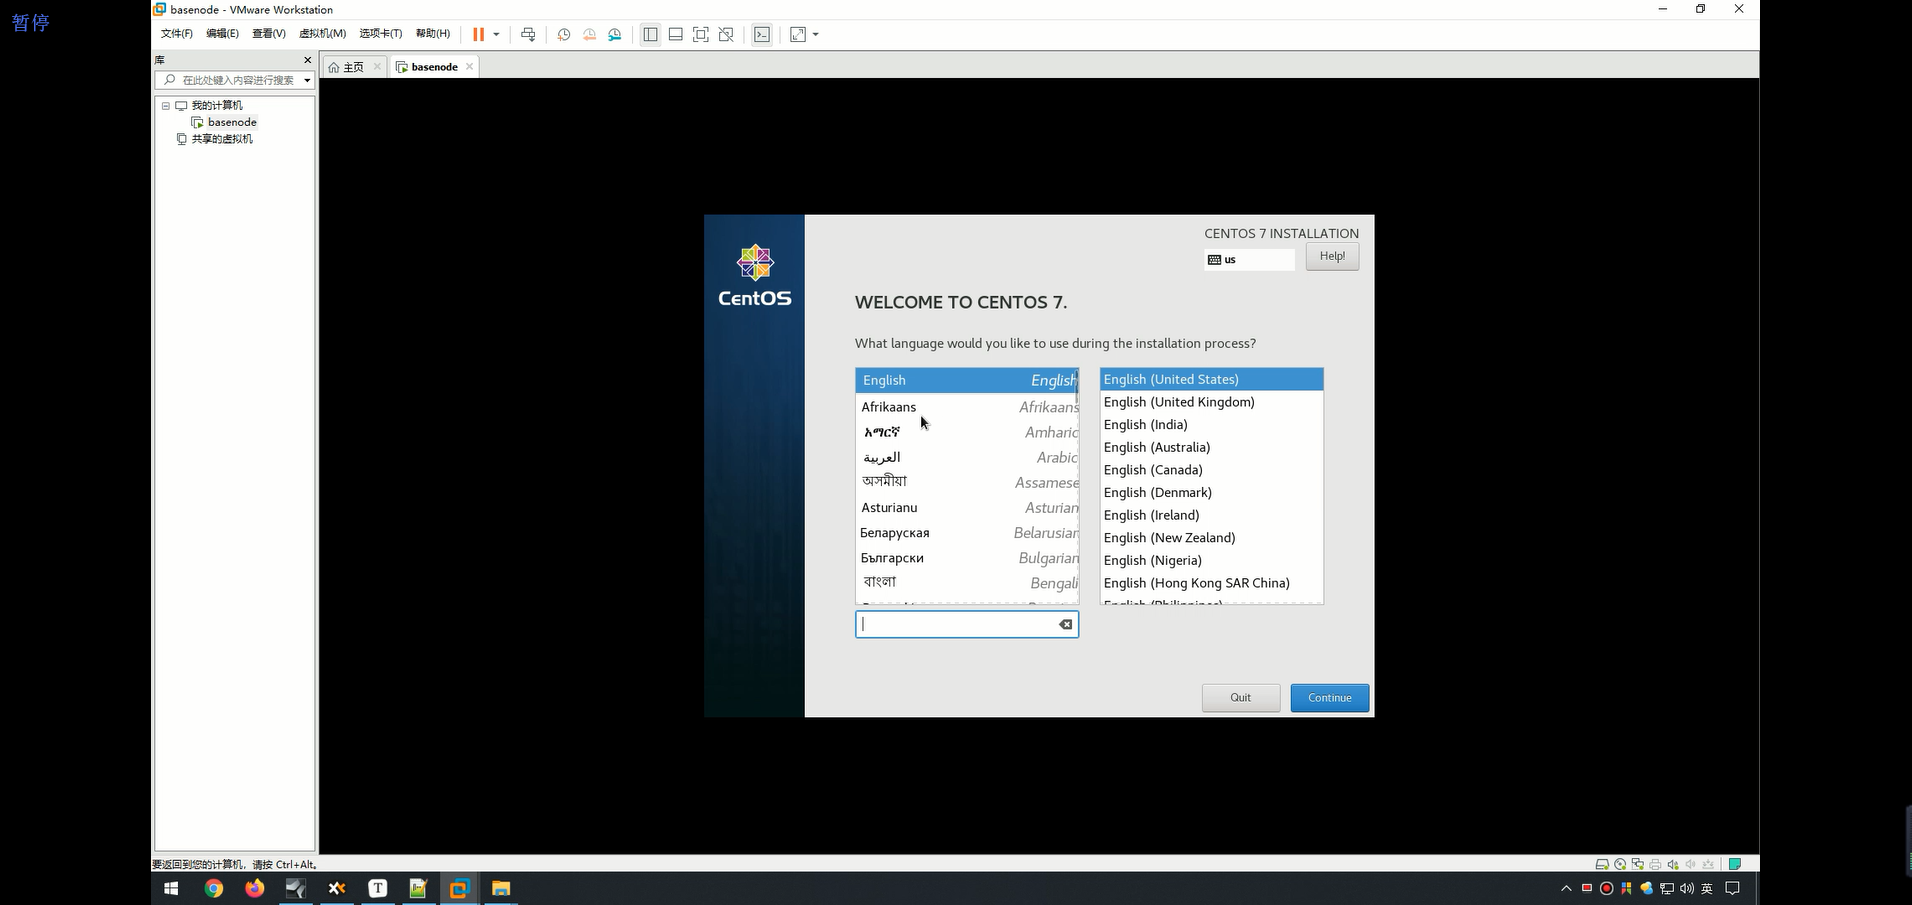Click the orange revert-to-snapshot icon
The image size is (1912, 905).
click(589, 34)
